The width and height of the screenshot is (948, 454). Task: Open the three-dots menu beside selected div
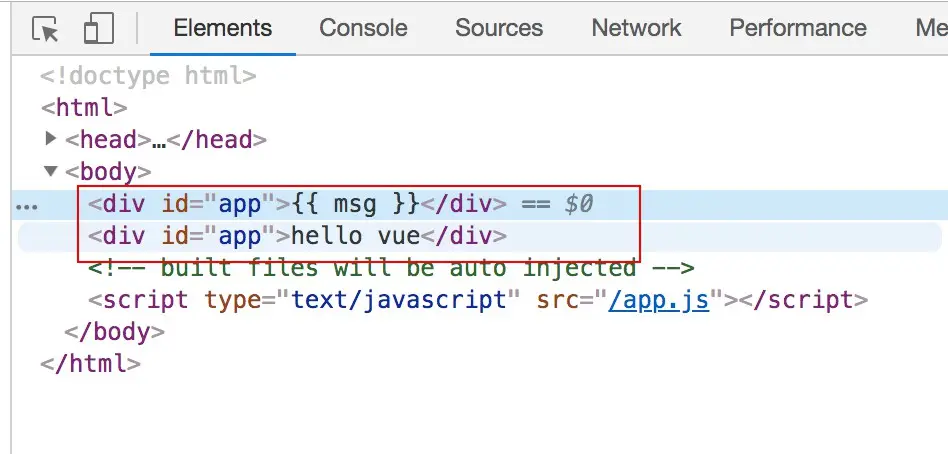tap(27, 207)
